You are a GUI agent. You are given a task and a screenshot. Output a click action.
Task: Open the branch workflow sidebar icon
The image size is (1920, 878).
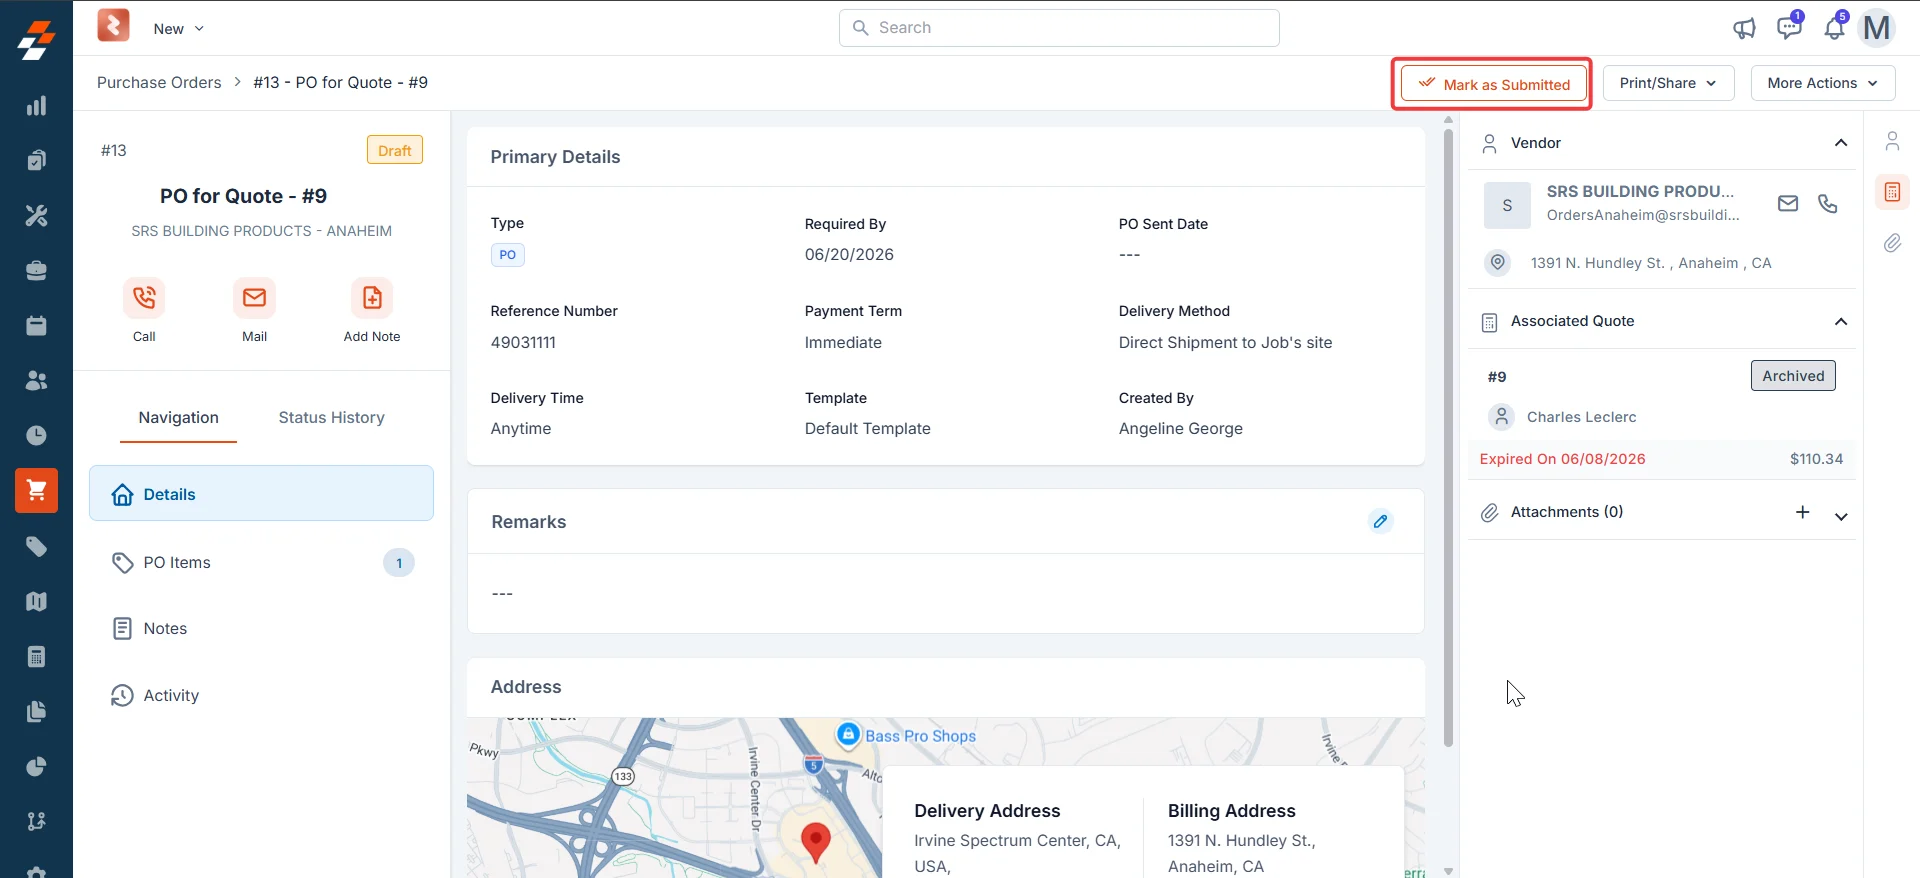[x=36, y=822]
